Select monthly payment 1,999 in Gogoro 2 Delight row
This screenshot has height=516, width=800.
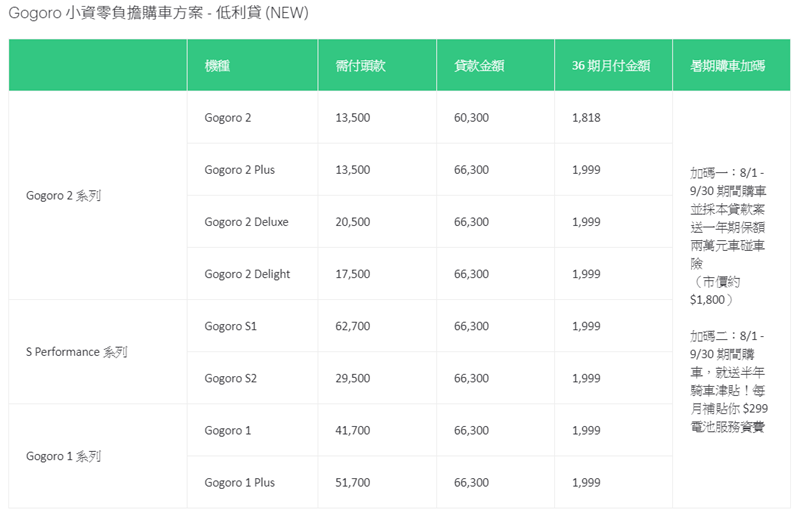coord(586,274)
